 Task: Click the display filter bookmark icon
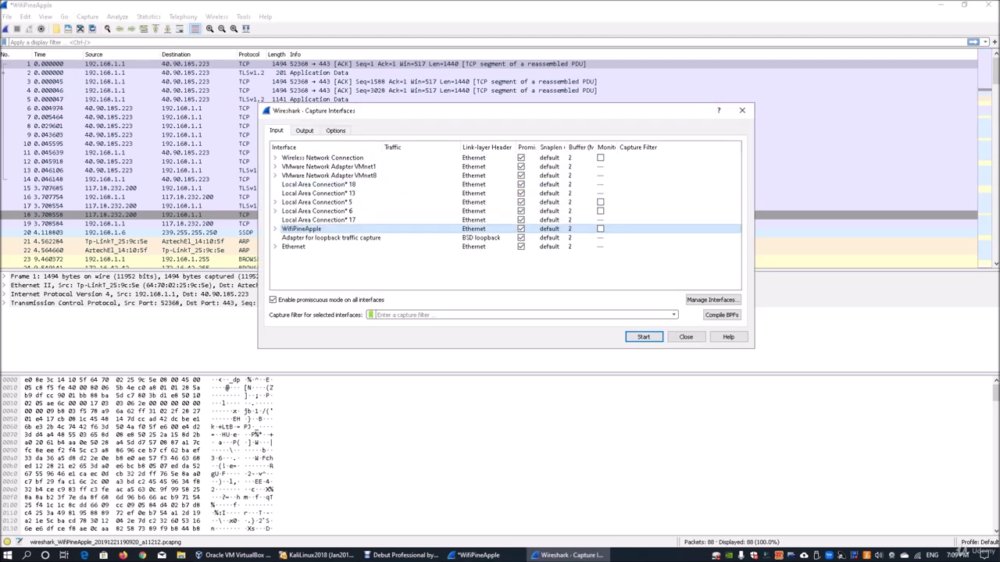[x=5, y=42]
